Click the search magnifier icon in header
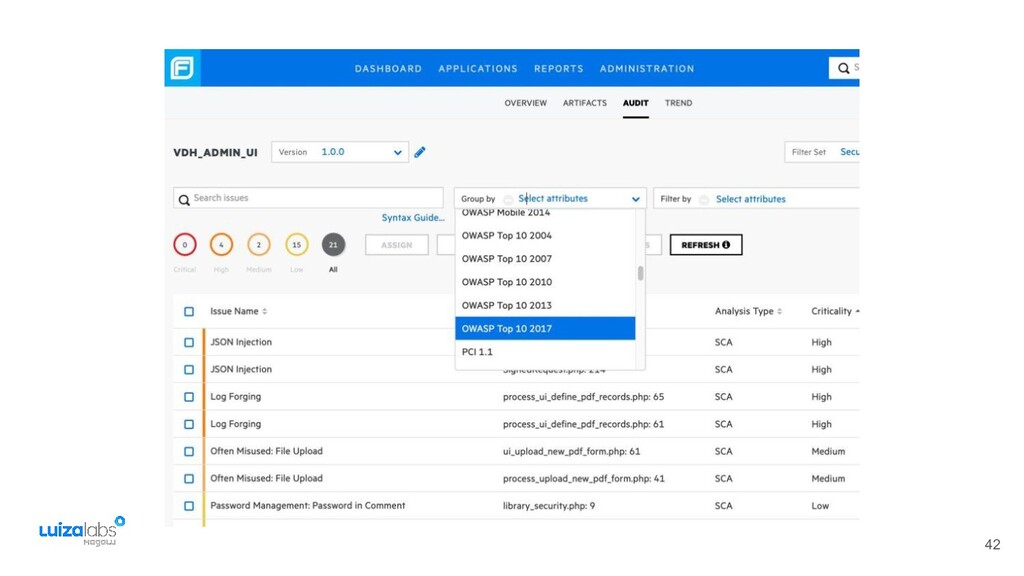Viewport: 1024px width, 576px height. coord(844,68)
